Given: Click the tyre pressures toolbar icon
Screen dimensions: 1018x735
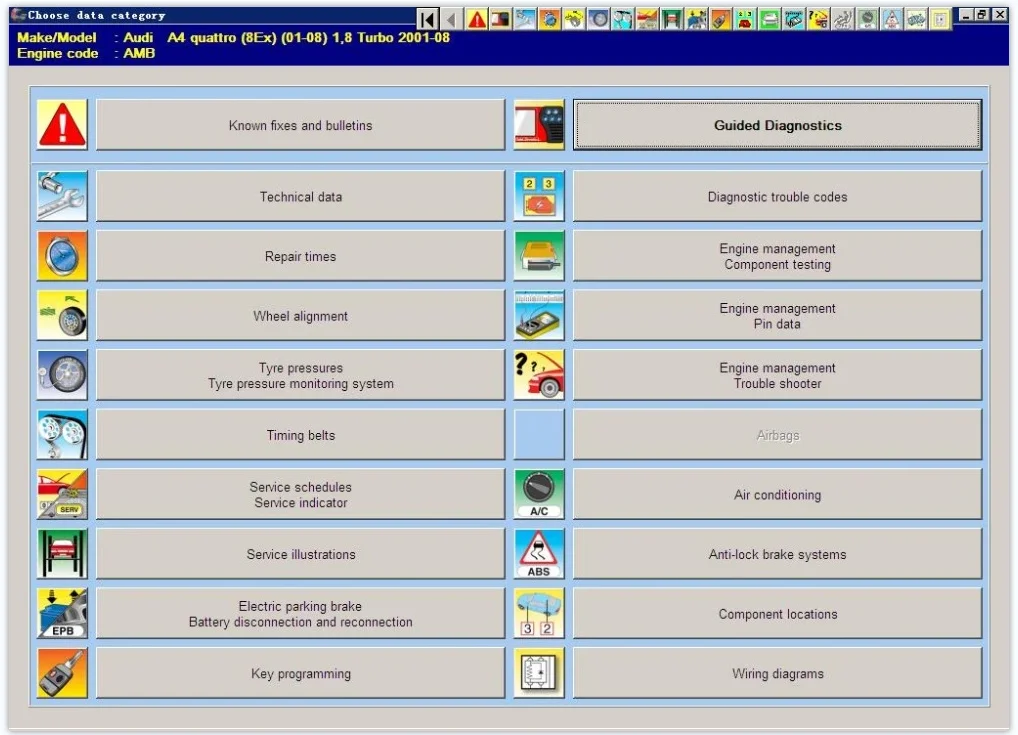Looking at the screenshot, I should [x=598, y=19].
